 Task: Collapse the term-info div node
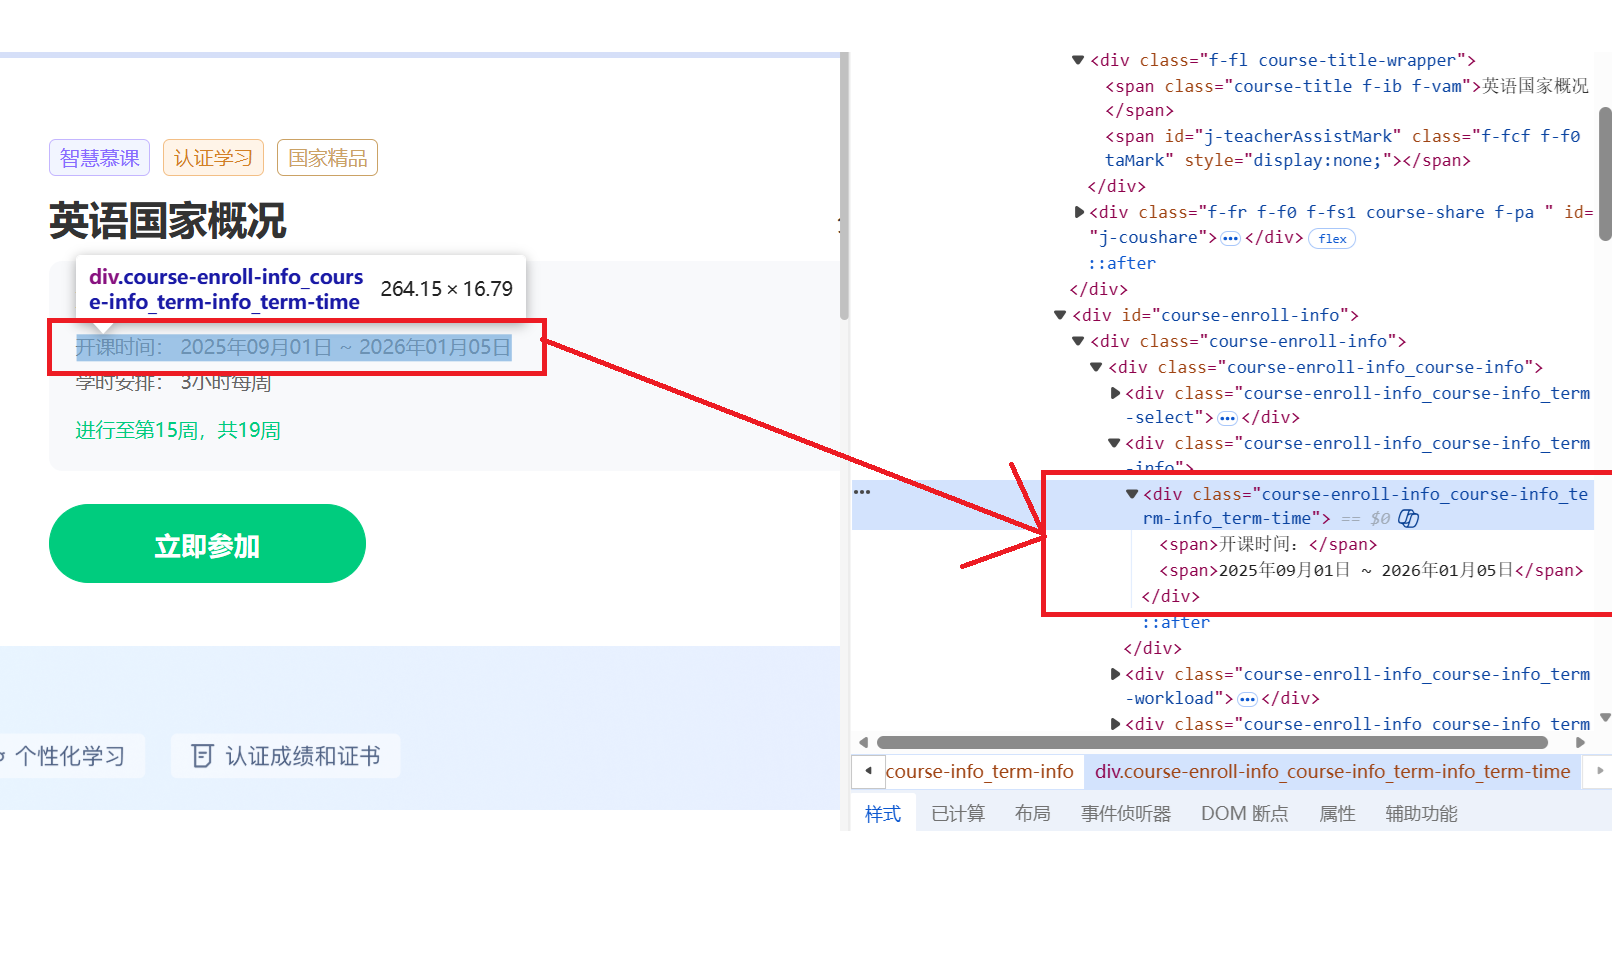(x=1114, y=443)
